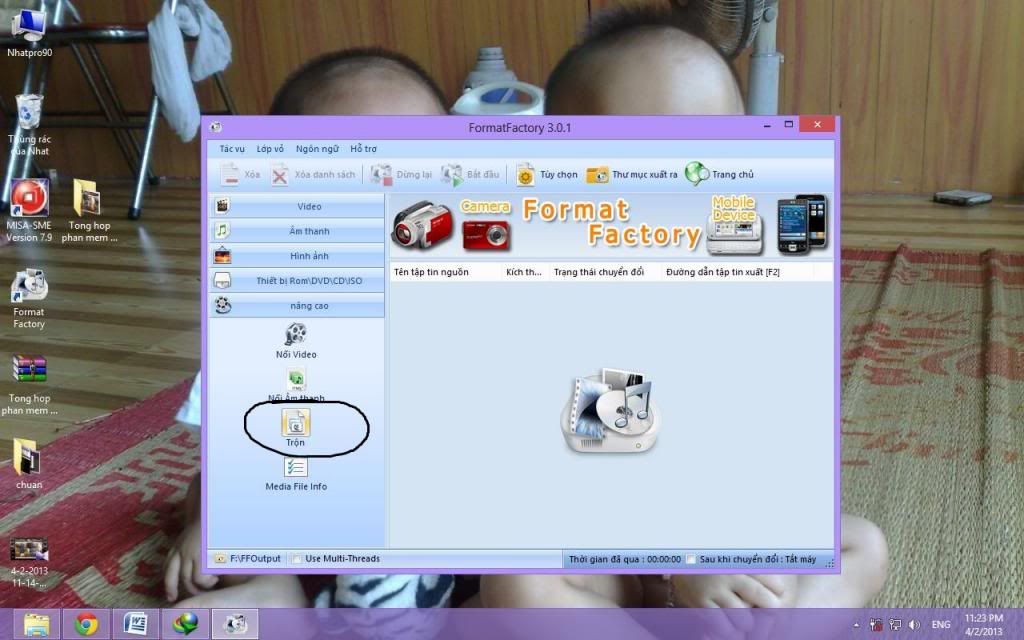Go to Trang chủ homepage
The height and width of the screenshot is (640, 1024).
tap(719, 174)
